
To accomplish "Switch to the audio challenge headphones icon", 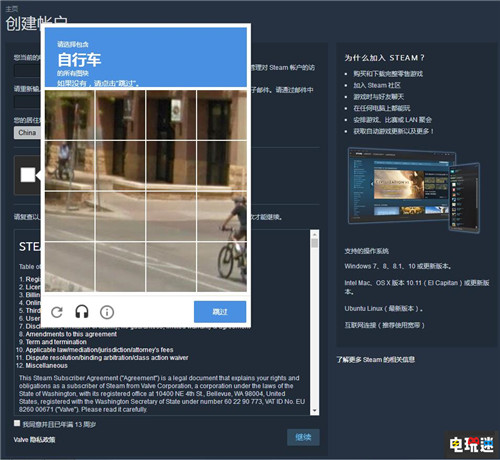I will [x=82, y=312].
